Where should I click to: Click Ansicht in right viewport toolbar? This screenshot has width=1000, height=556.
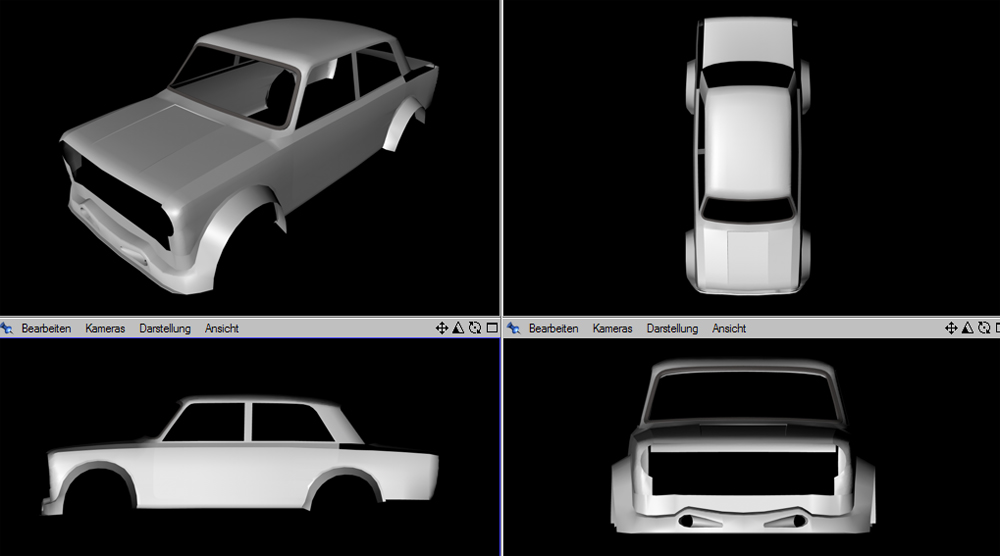729,328
